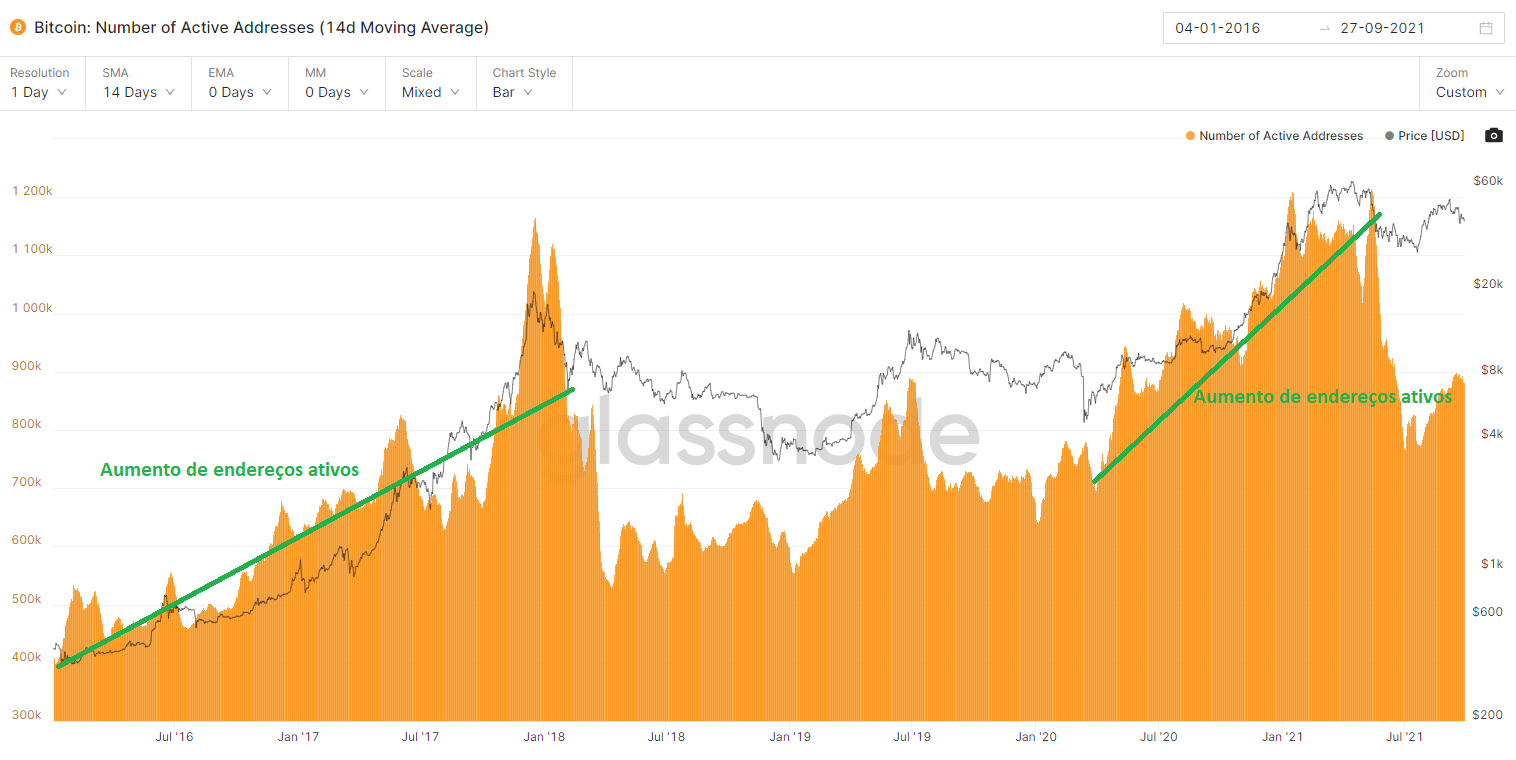Click the $200 price axis label
The image size is (1516, 760).
click(x=1488, y=715)
